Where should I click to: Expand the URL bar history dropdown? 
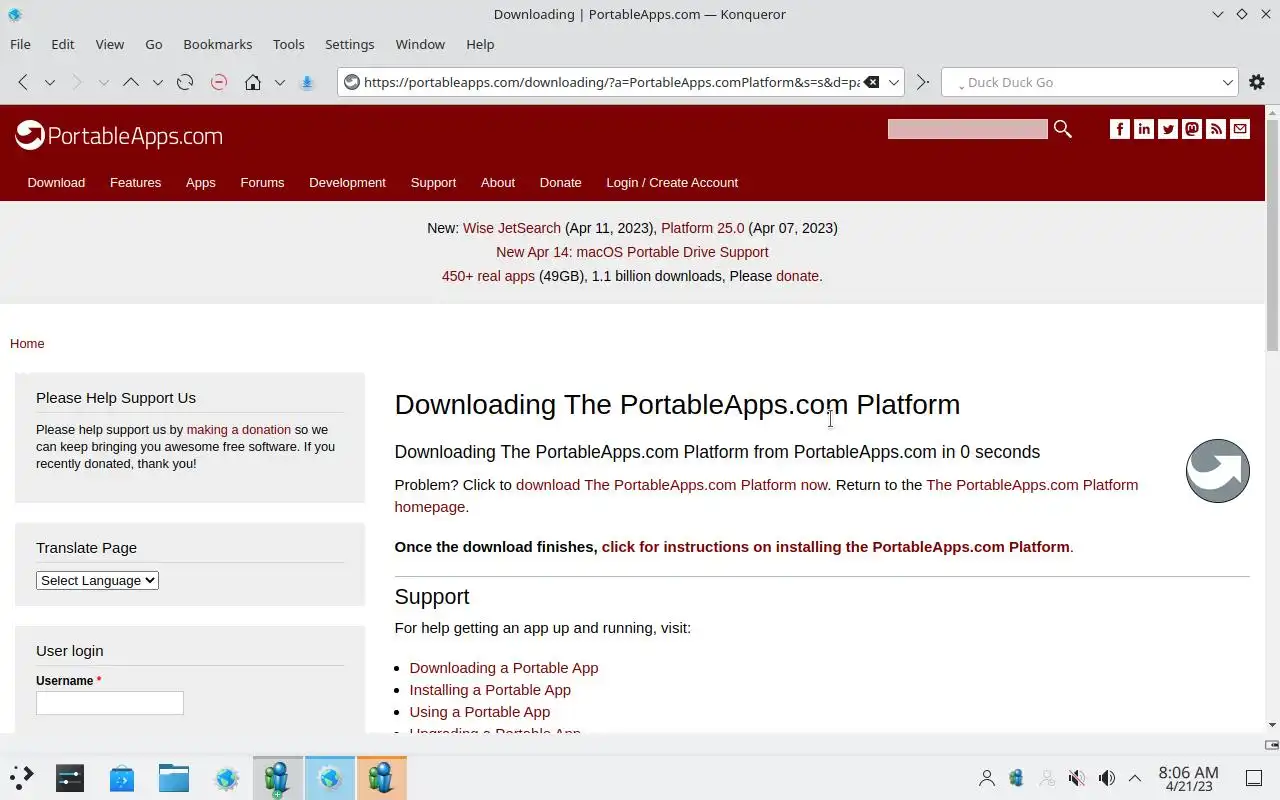[894, 82]
